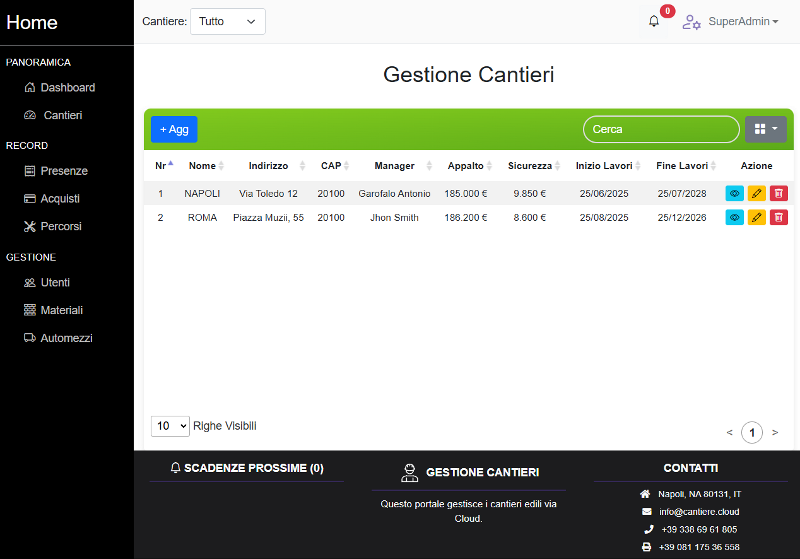Open Materiali in the sidebar
Screen dimensions: 800x559
tap(54, 310)
